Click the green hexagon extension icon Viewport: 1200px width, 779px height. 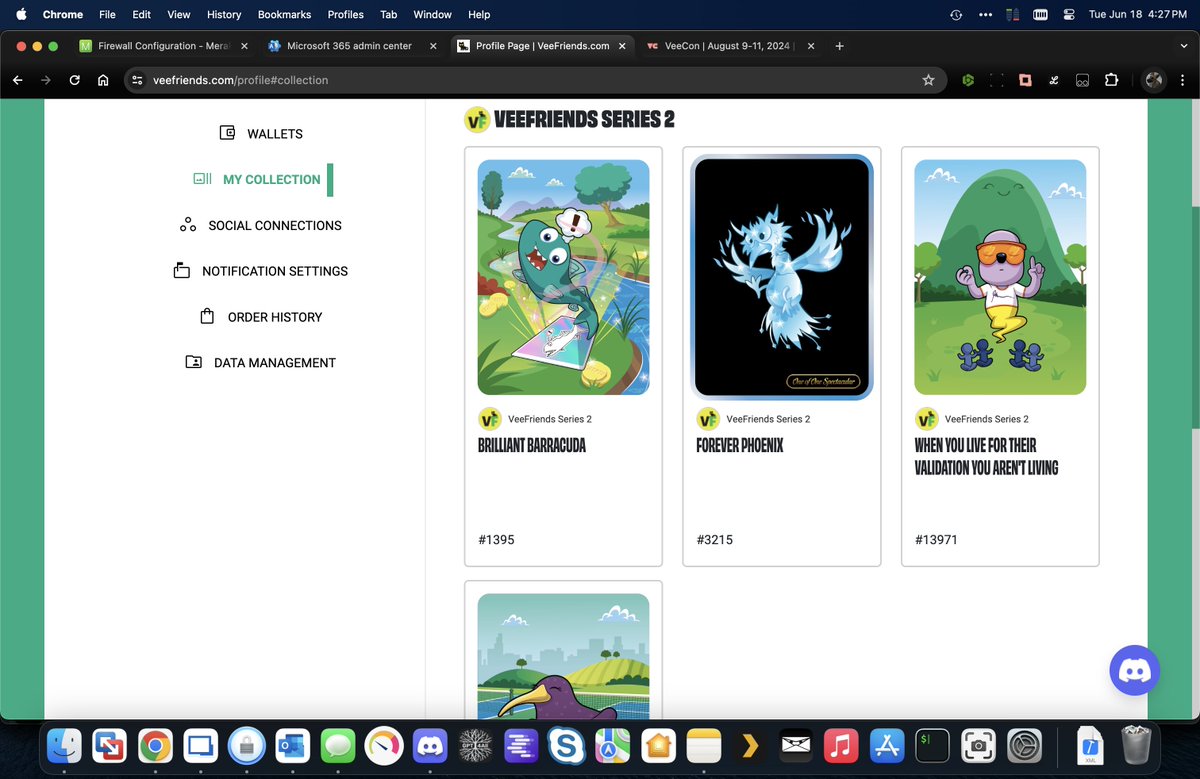[968, 80]
